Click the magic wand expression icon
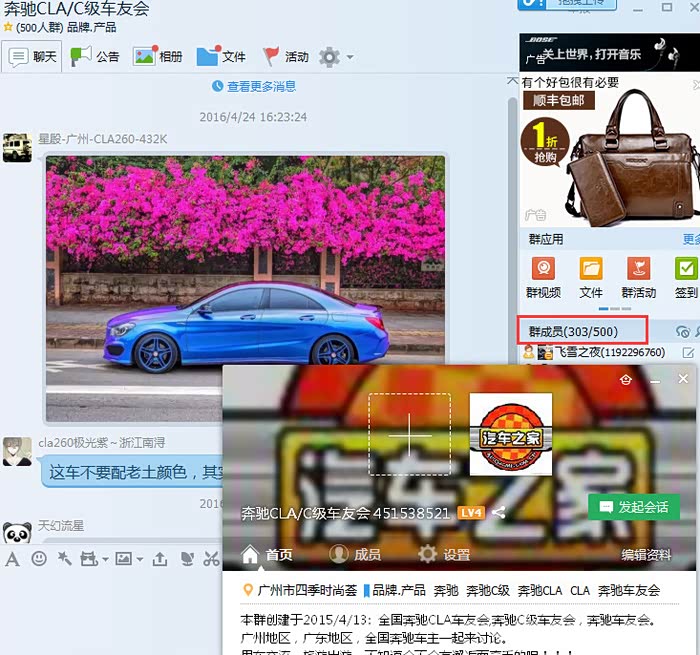The image size is (700, 655). click(65, 558)
